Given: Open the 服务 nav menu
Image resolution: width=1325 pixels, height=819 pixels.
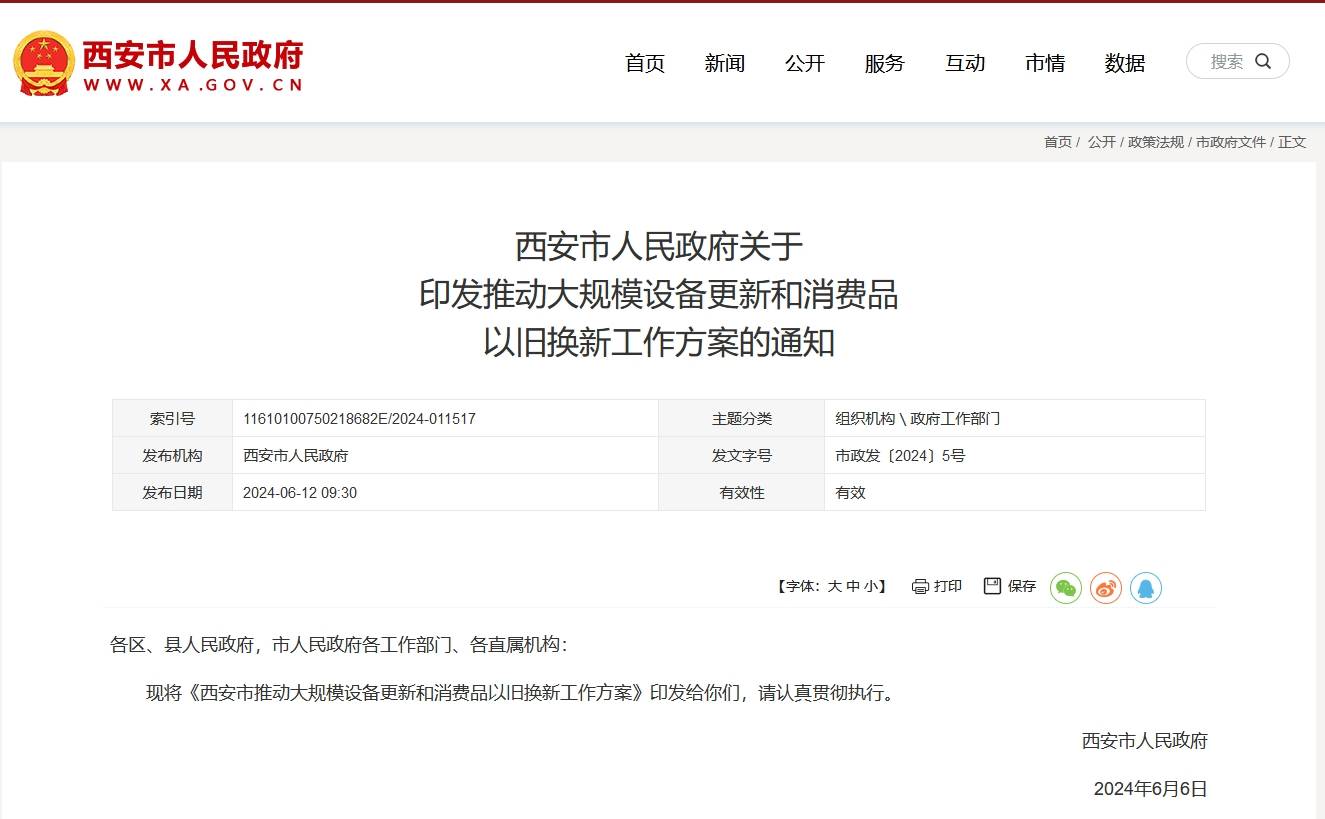Looking at the screenshot, I should (885, 63).
